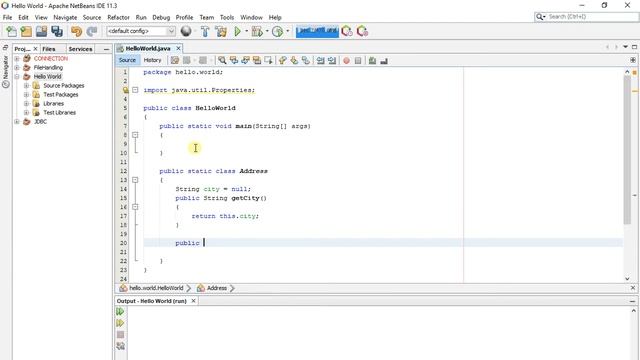Open the Edit menu
Image resolution: width=640 pixels, height=360 pixels.
click(23, 18)
